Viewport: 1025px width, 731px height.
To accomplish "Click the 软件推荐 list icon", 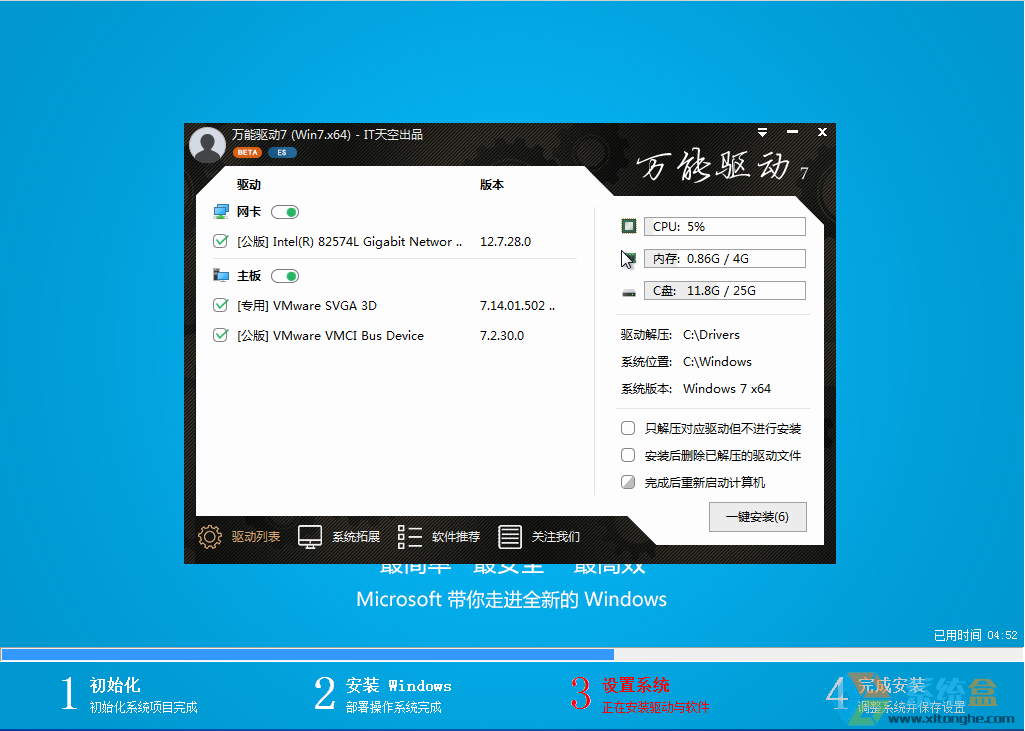I will tap(410, 537).
